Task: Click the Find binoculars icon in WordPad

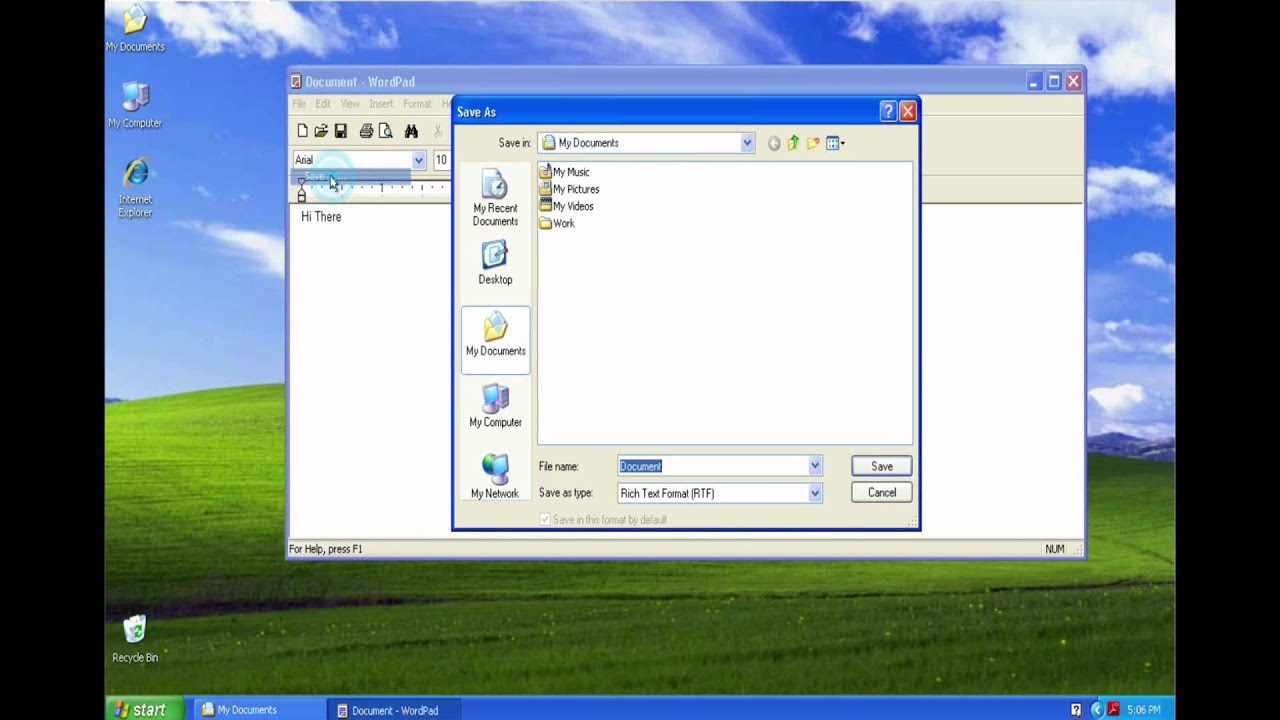Action: [x=411, y=131]
